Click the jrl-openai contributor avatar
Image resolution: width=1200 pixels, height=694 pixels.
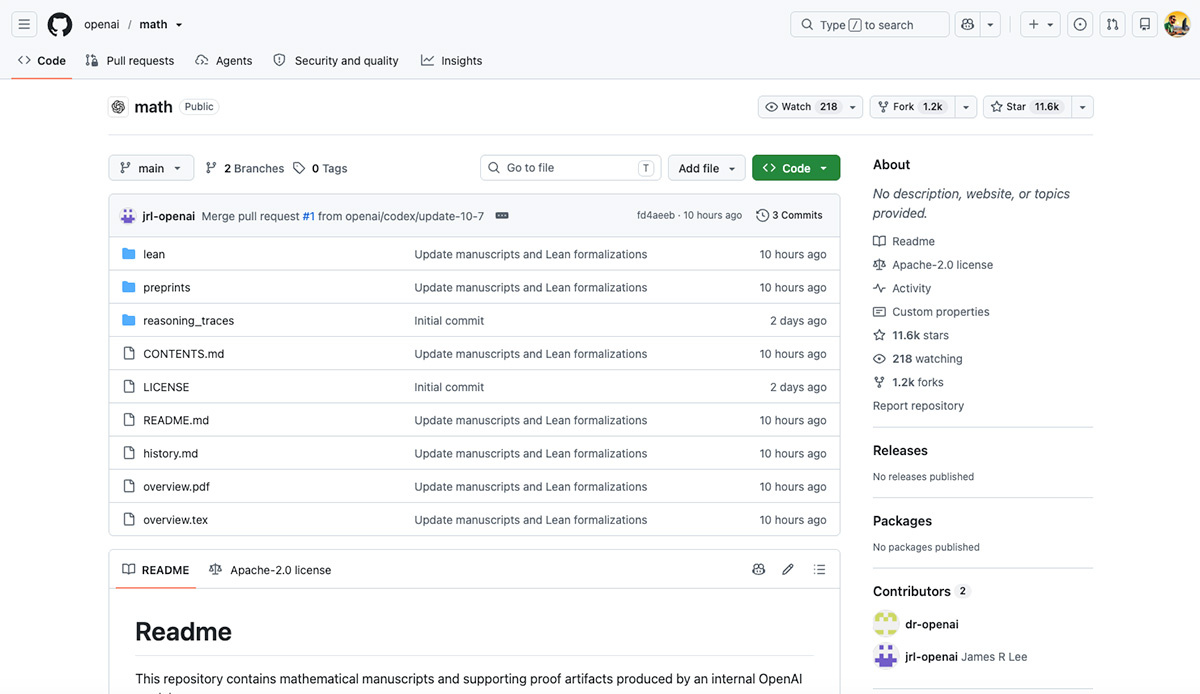point(885,657)
